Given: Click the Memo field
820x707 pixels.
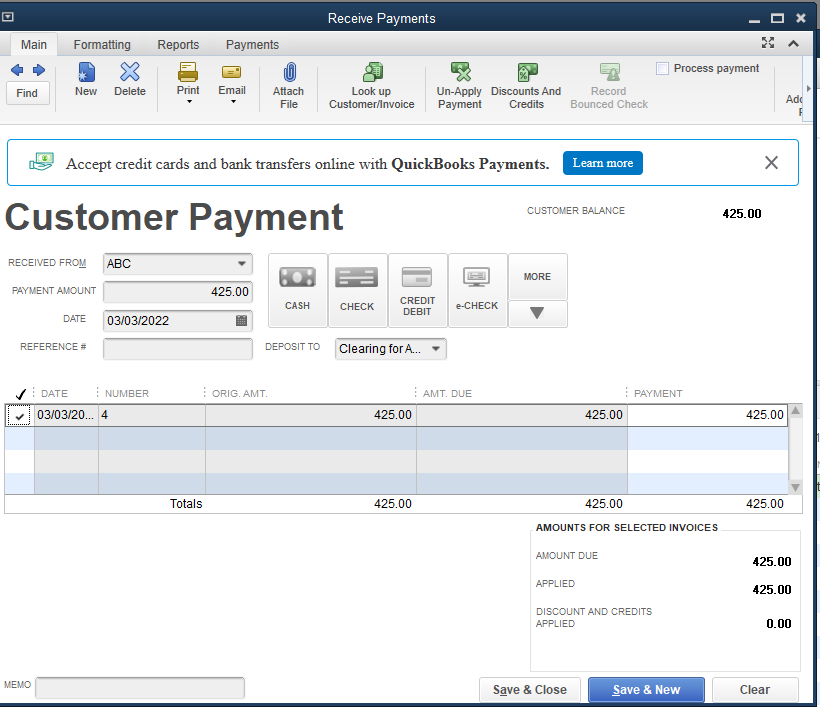Looking at the screenshot, I should click(140, 688).
